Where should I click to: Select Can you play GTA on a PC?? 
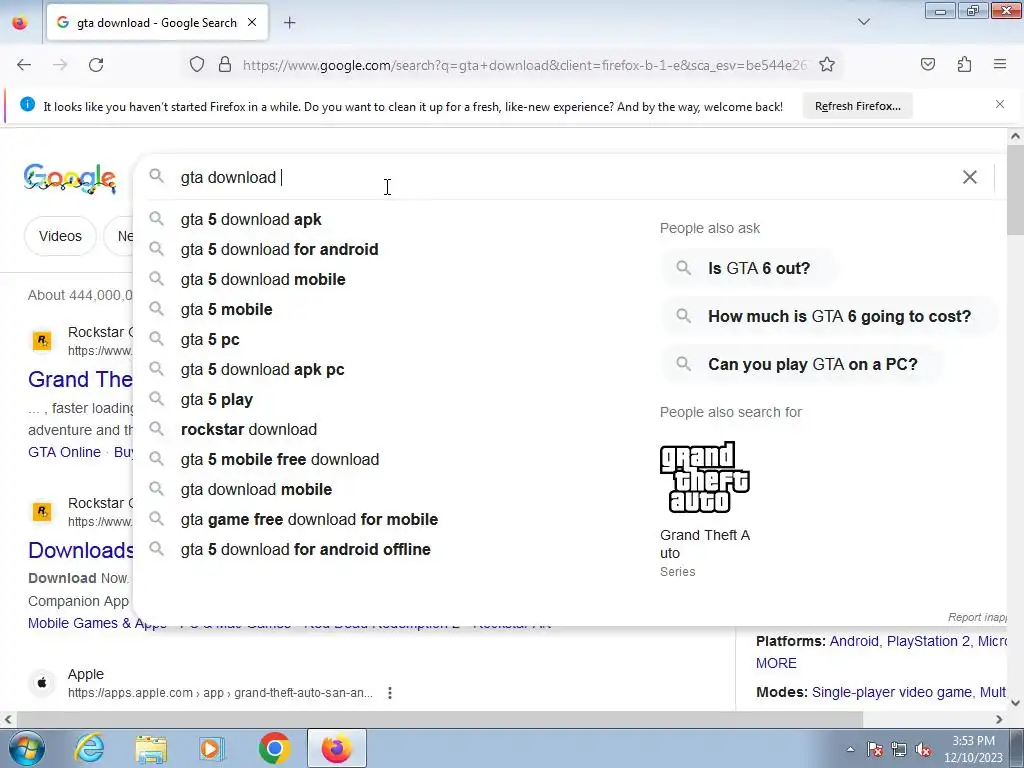click(x=803, y=364)
